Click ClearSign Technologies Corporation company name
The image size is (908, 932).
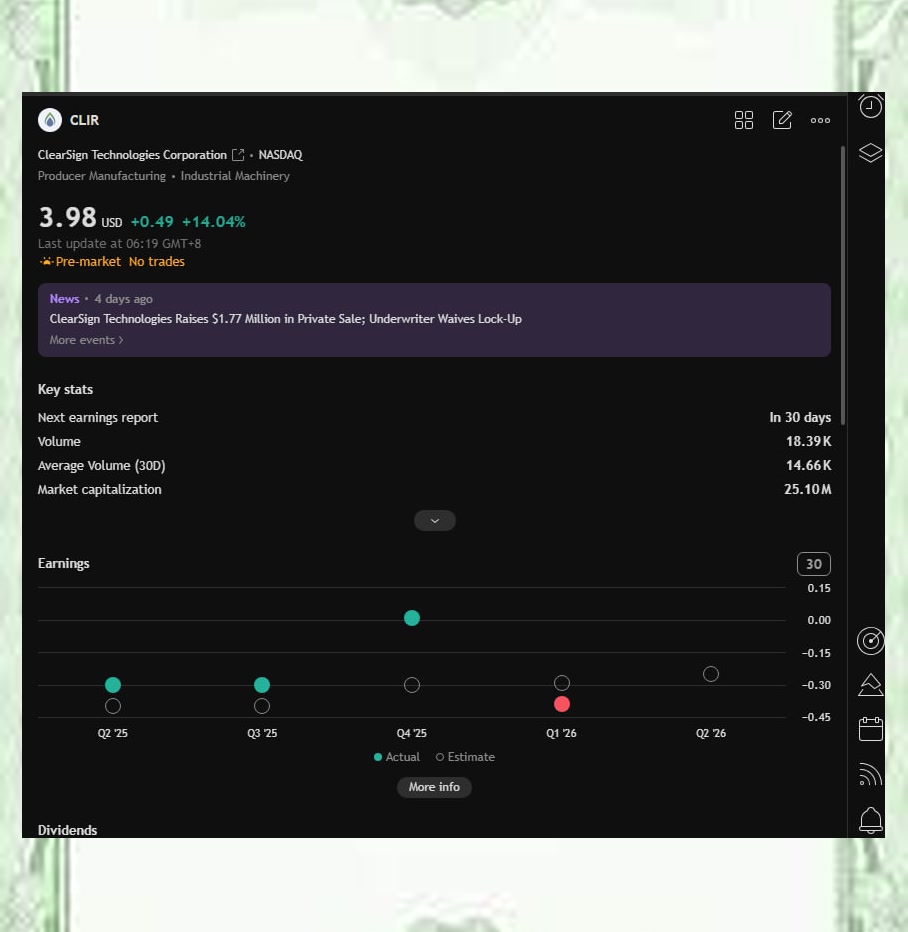point(133,155)
